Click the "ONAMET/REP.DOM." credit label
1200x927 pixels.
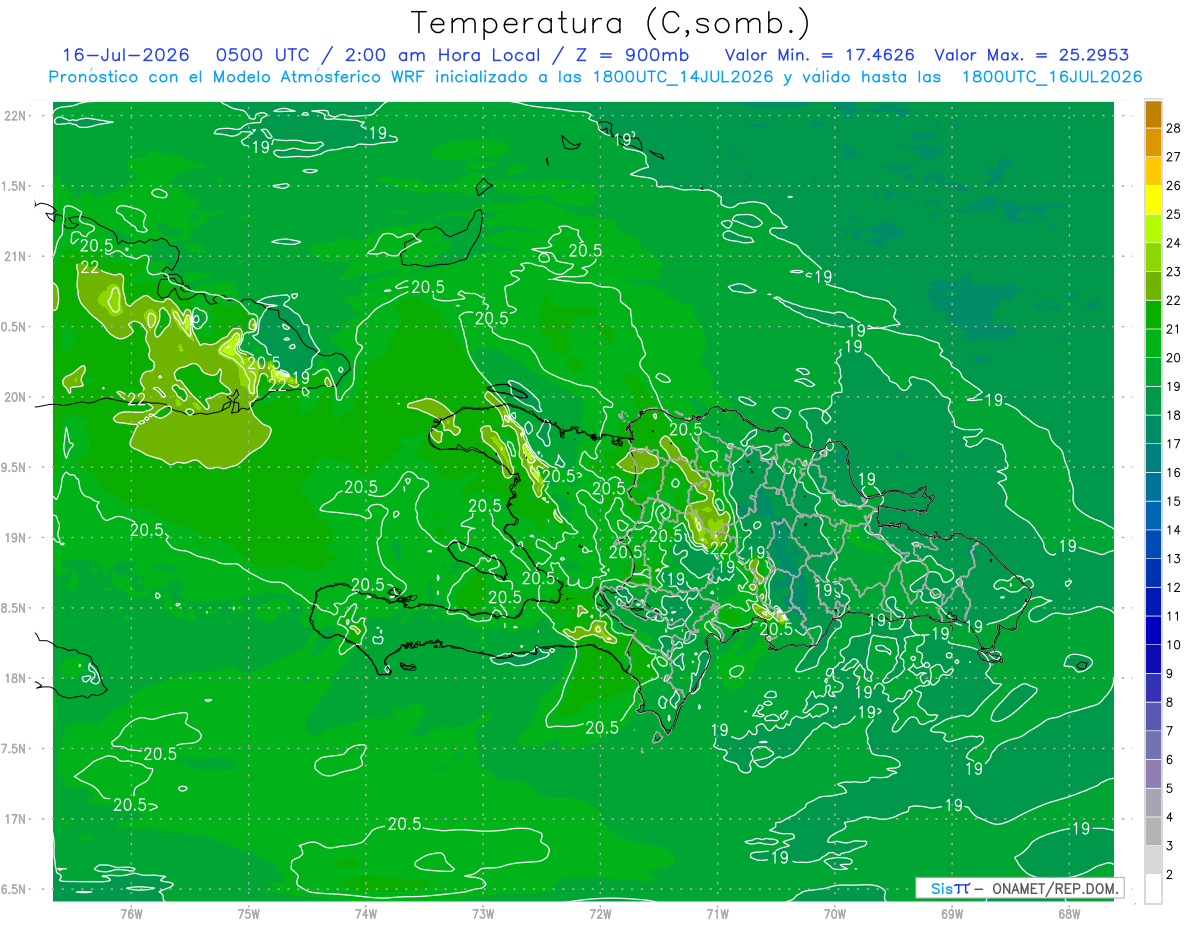[1056, 888]
